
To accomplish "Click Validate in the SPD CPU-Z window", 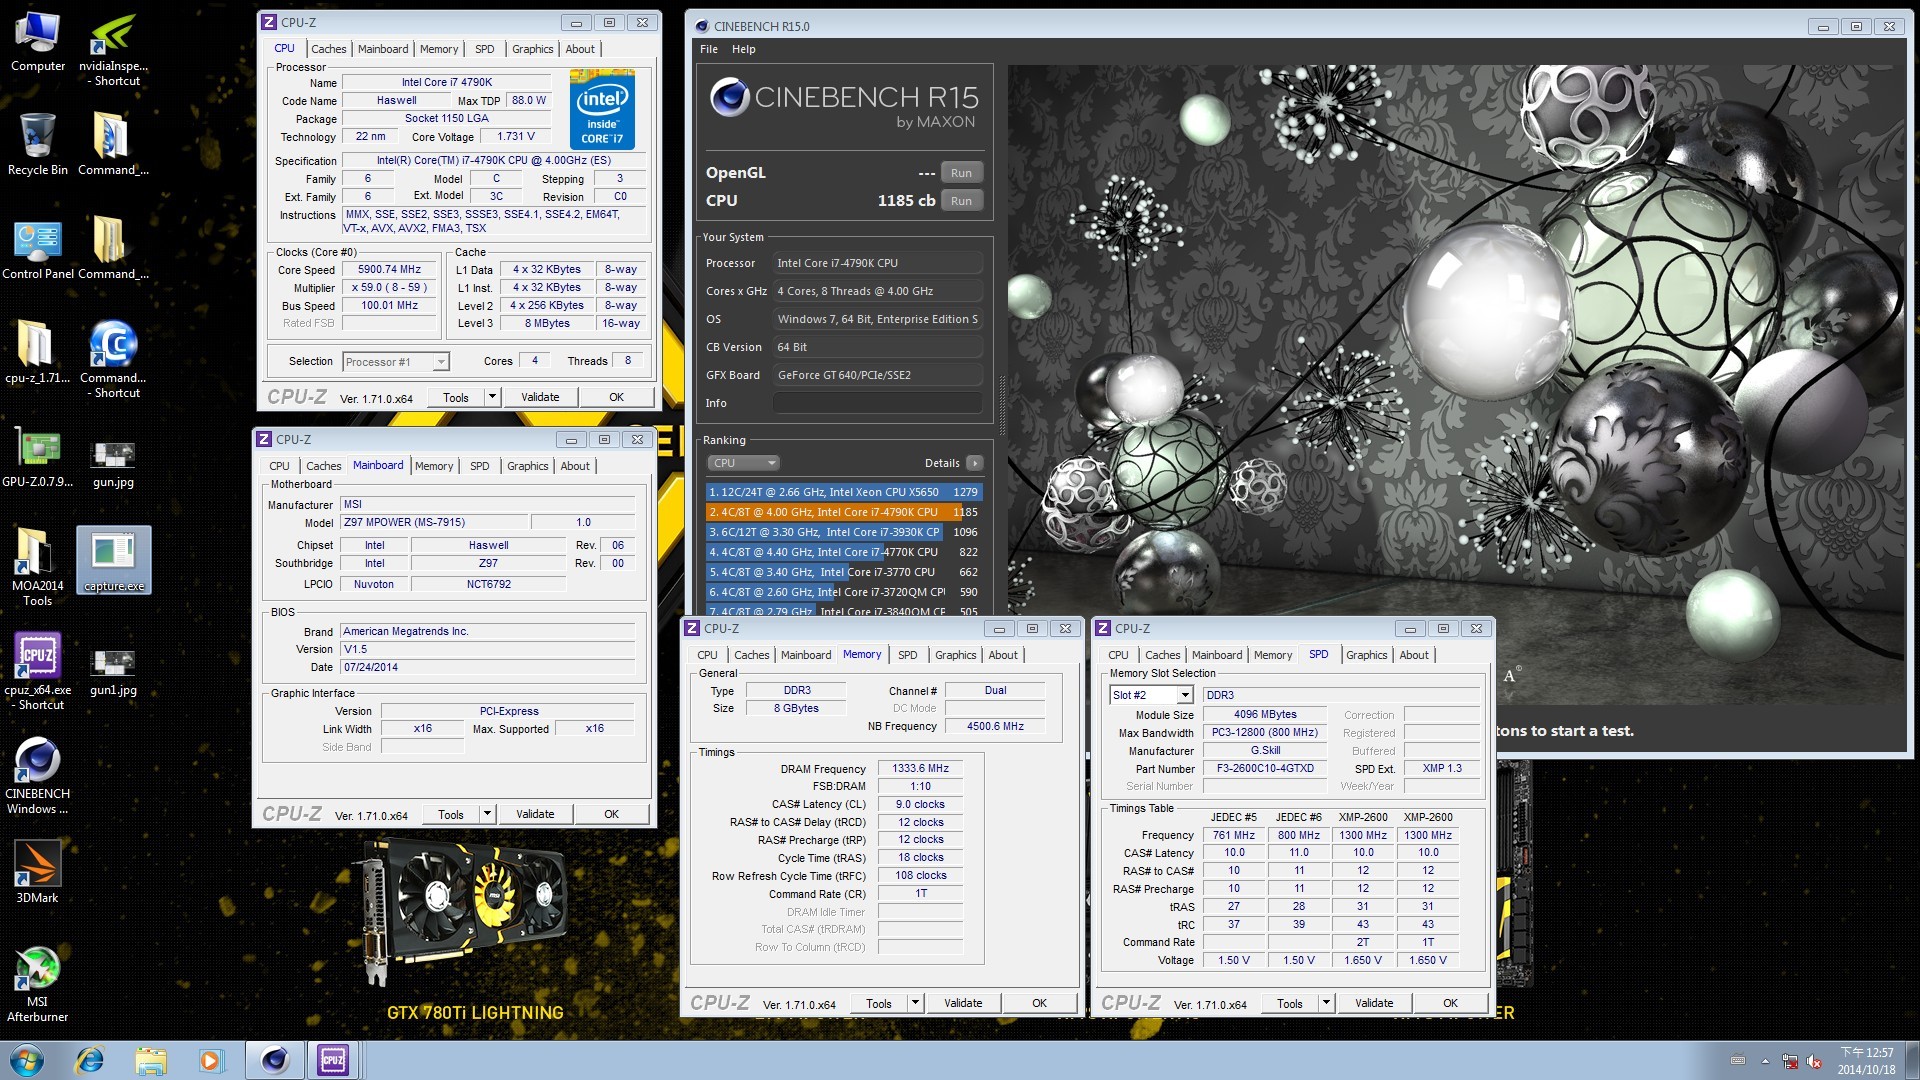I will point(1373,1003).
